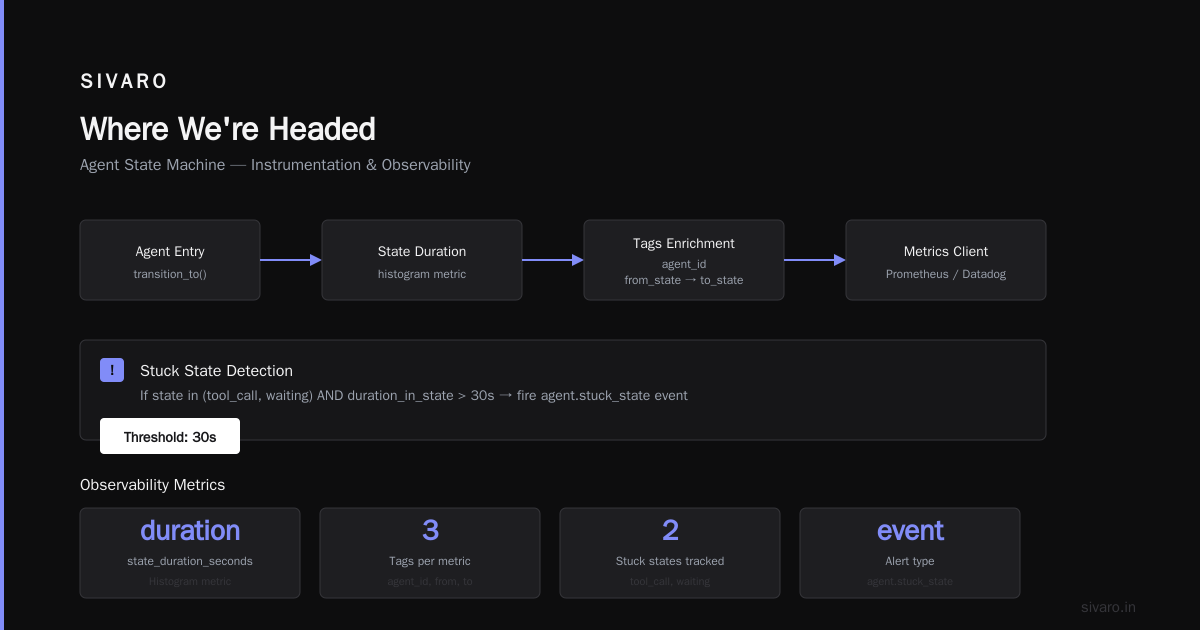
Task: Click the stuck state rule description text
Action: coord(414,395)
